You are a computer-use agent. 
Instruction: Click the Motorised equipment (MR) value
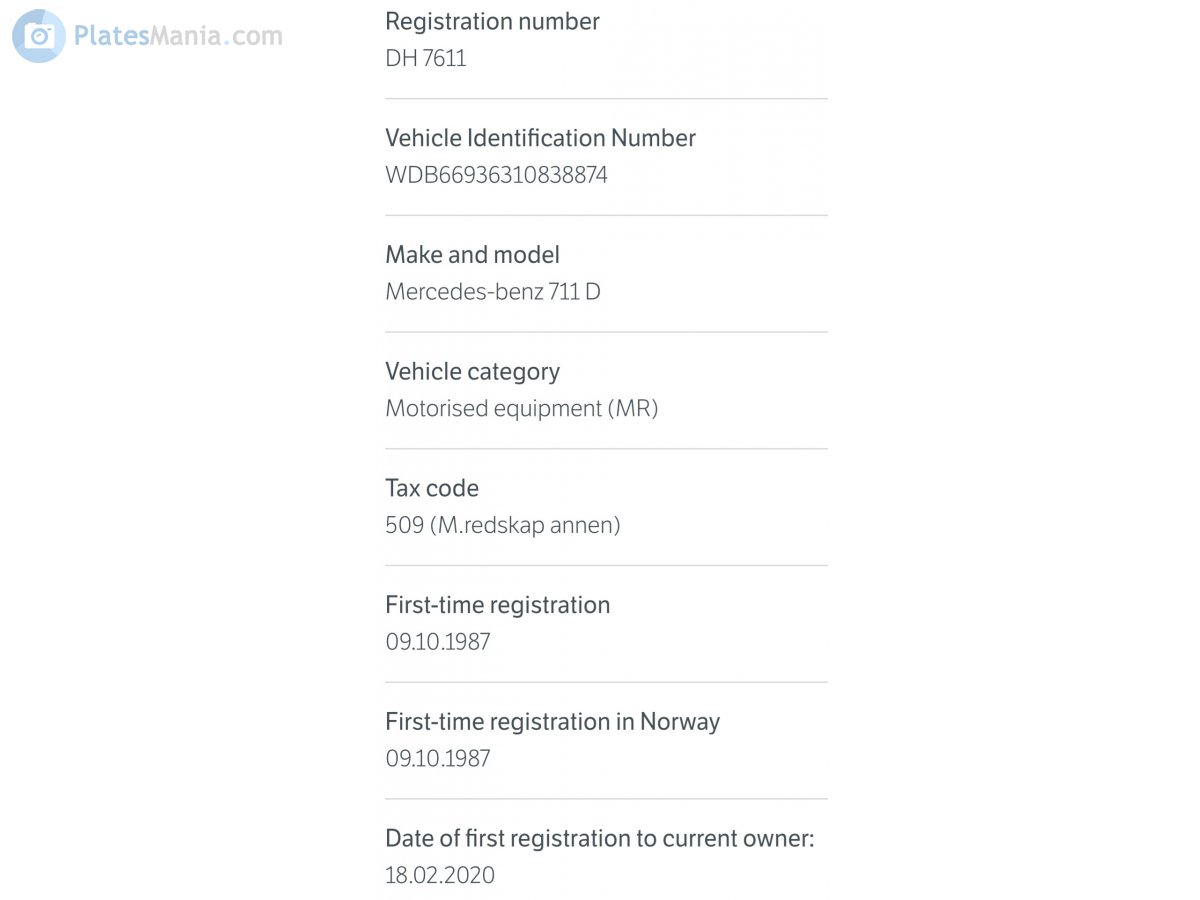click(521, 408)
